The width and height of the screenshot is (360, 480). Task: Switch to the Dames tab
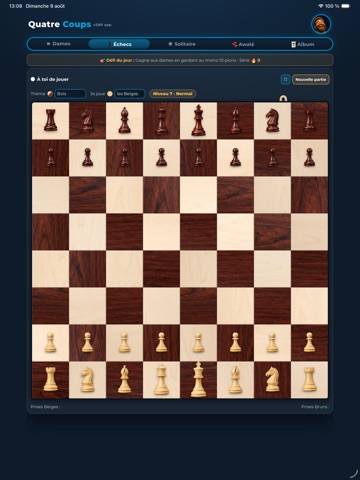pyautogui.click(x=58, y=44)
